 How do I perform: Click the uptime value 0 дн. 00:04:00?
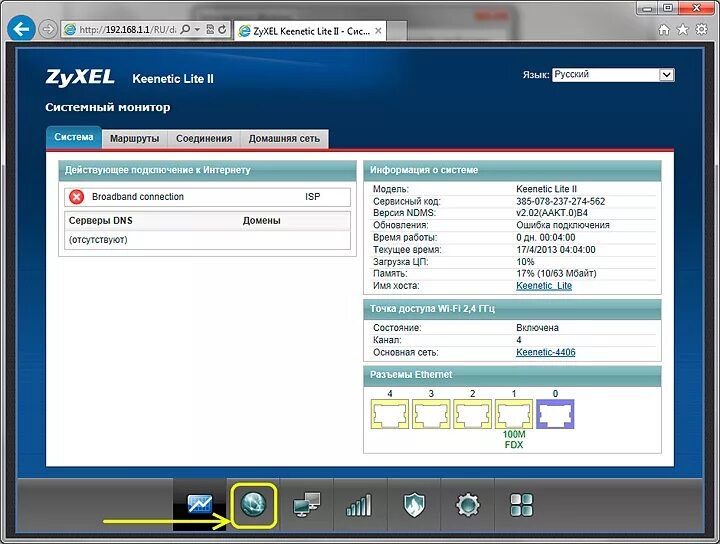click(x=546, y=237)
